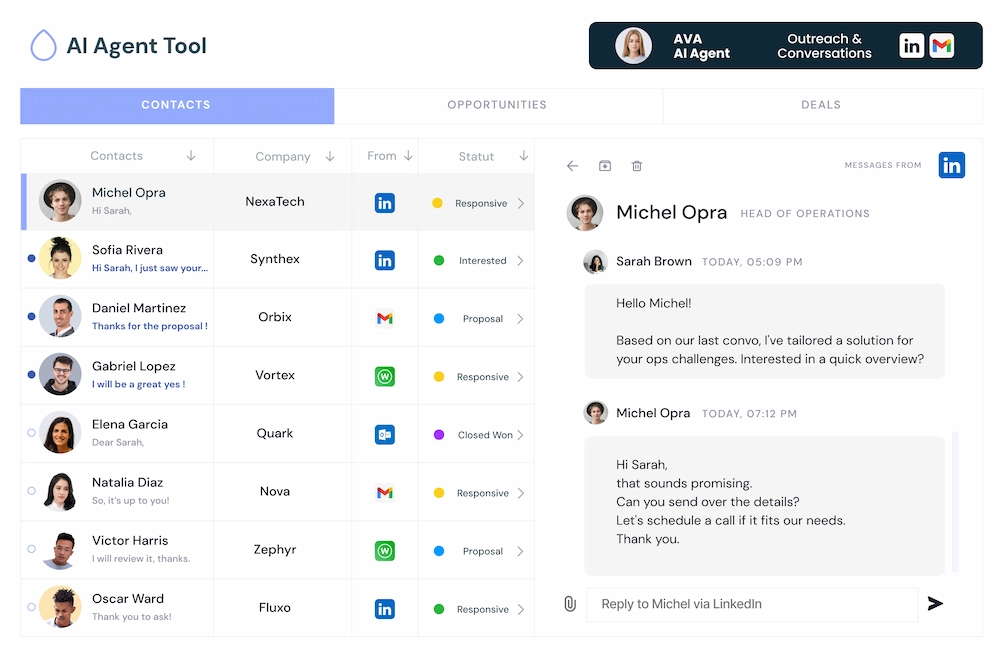Click AVA AI Agent avatar photo
Screen dimensions: 1000x670
pos(633,45)
